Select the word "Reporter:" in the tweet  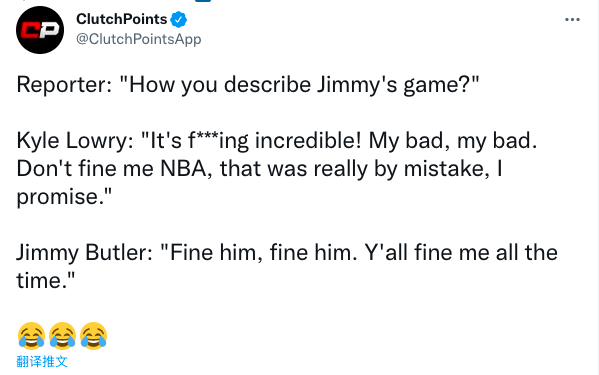[x=64, y=84]
